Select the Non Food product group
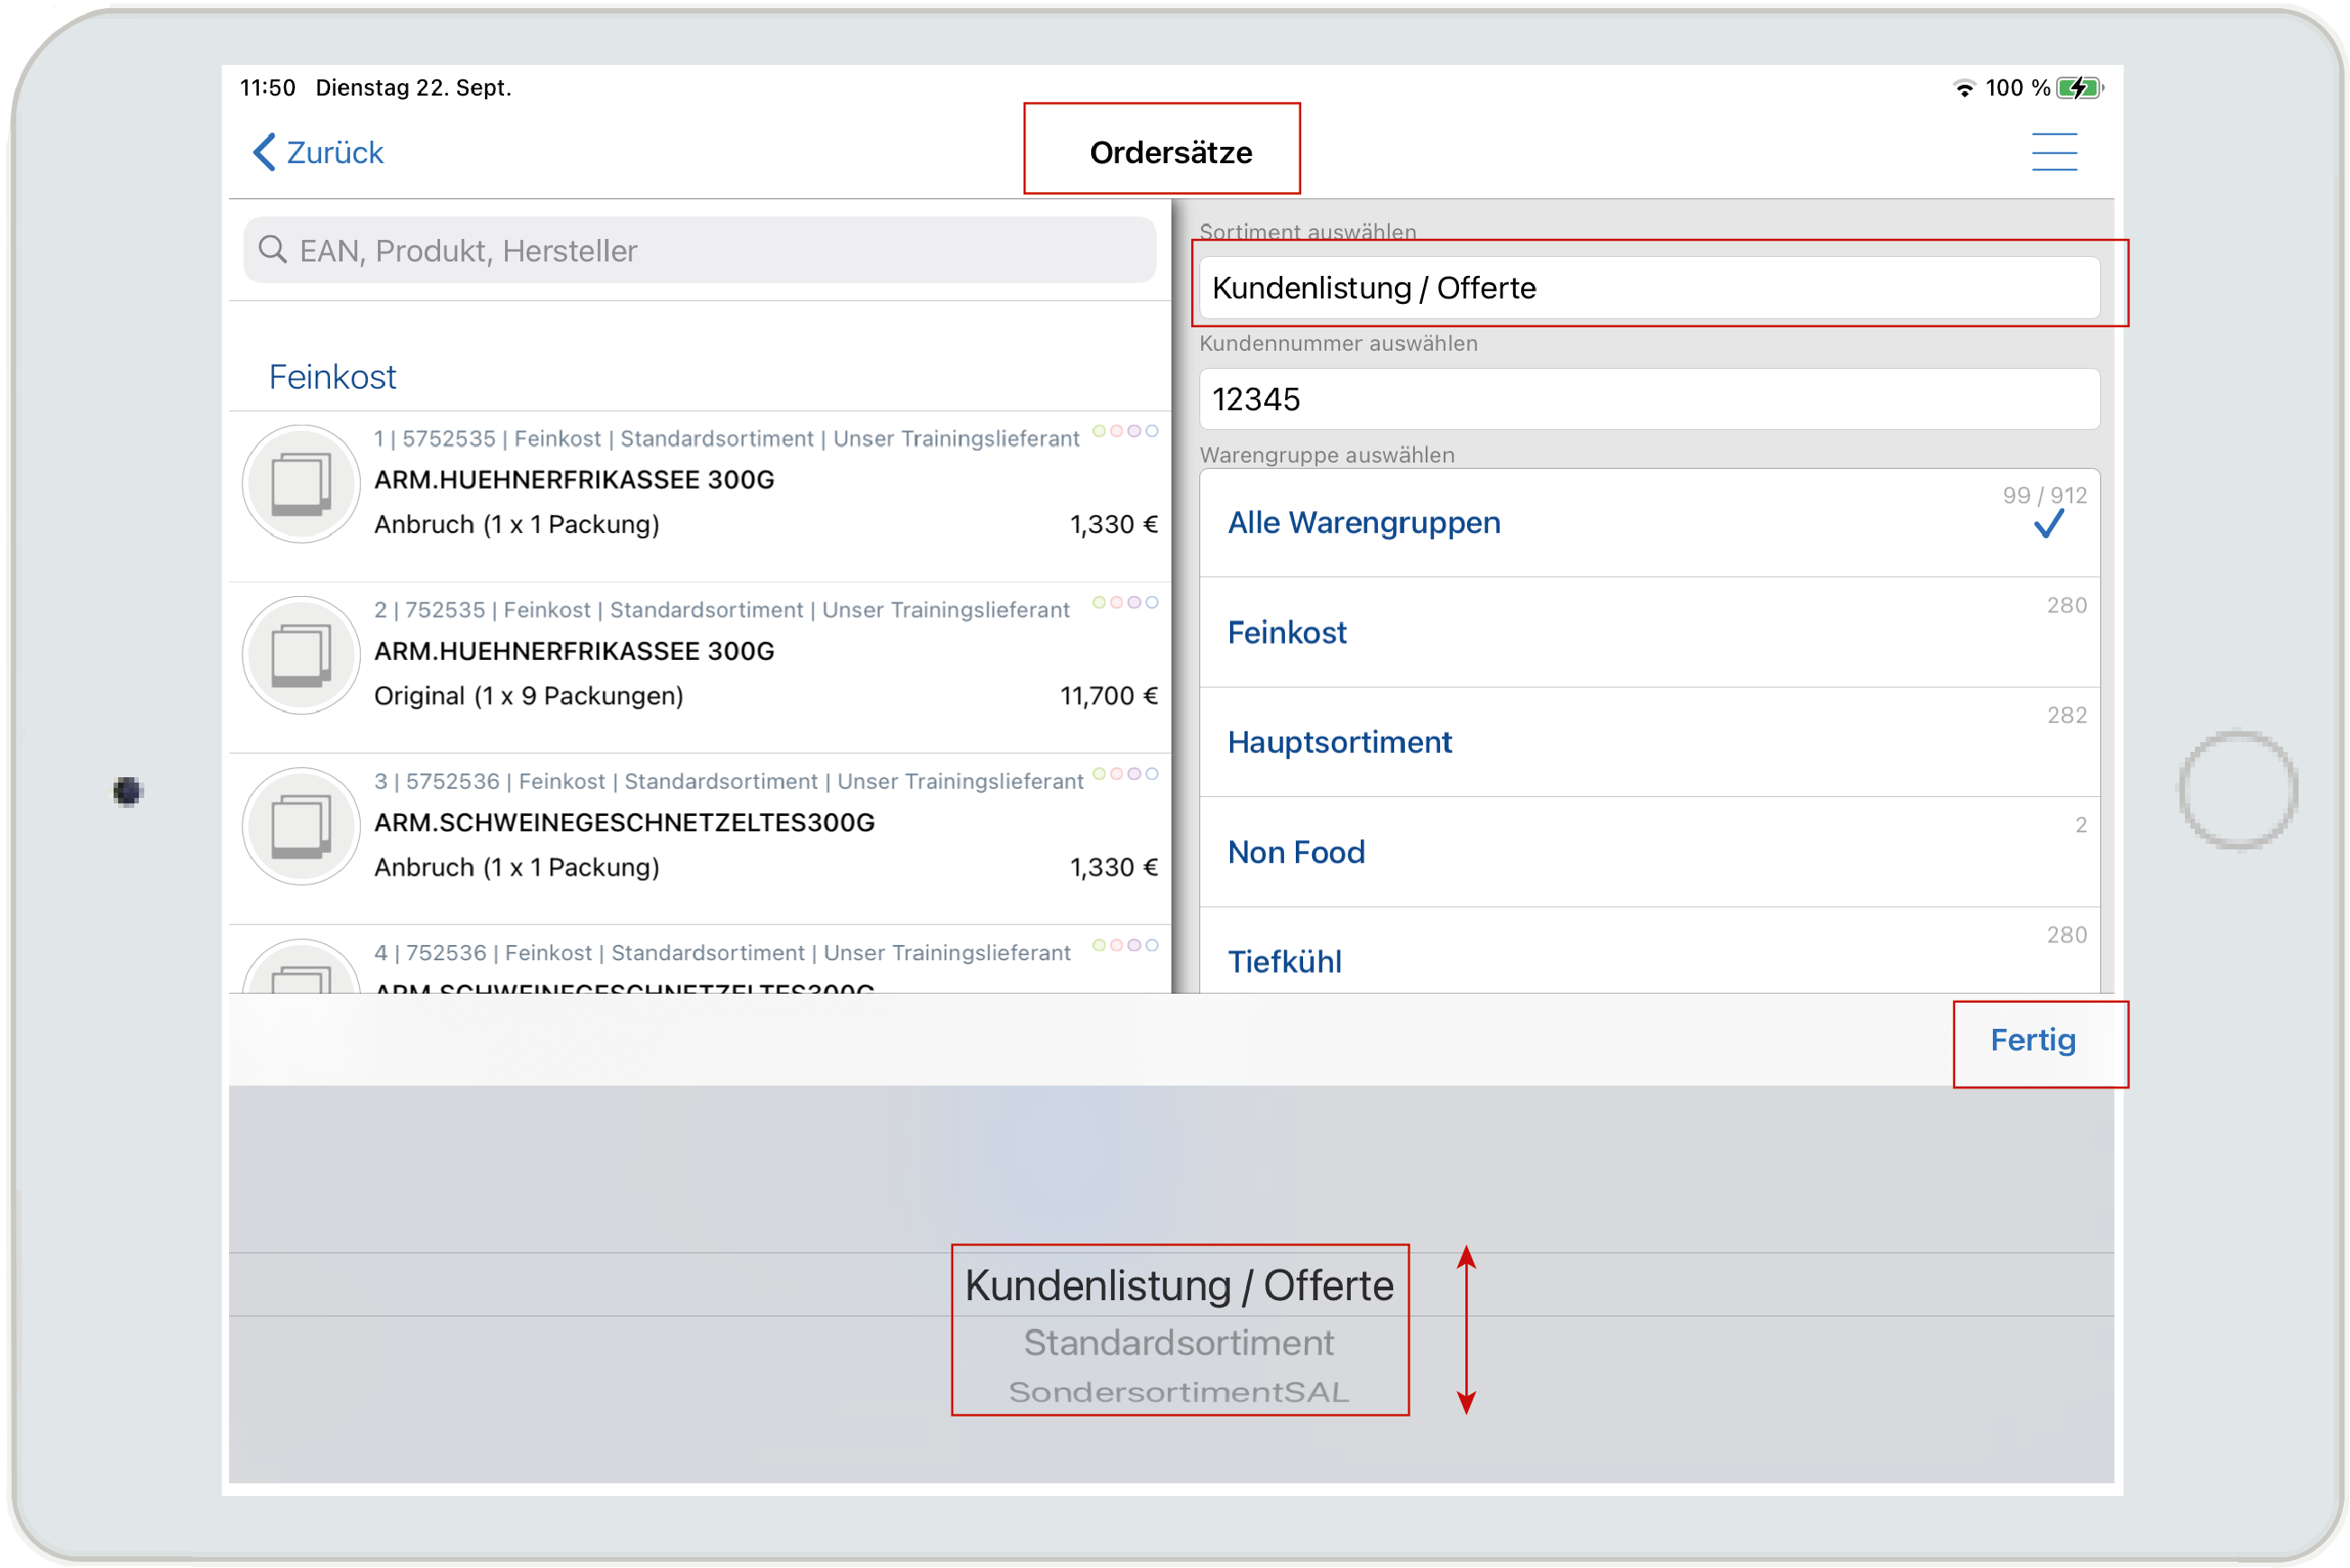This screenshot has width=2350, height=1568. [x=1295, y=852]
